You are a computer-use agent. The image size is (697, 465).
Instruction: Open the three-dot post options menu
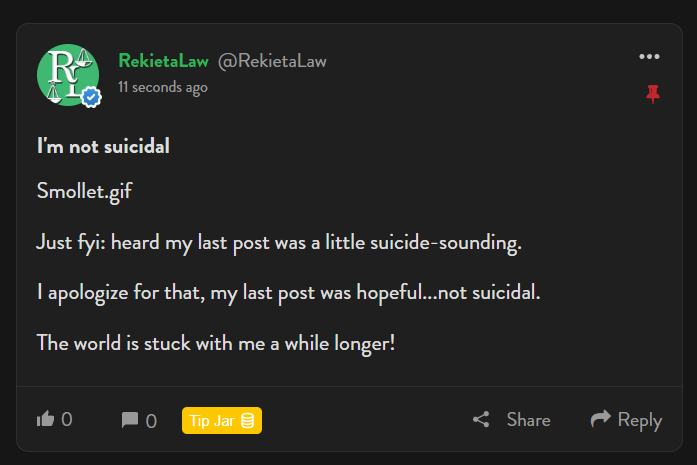coord(649,56)
